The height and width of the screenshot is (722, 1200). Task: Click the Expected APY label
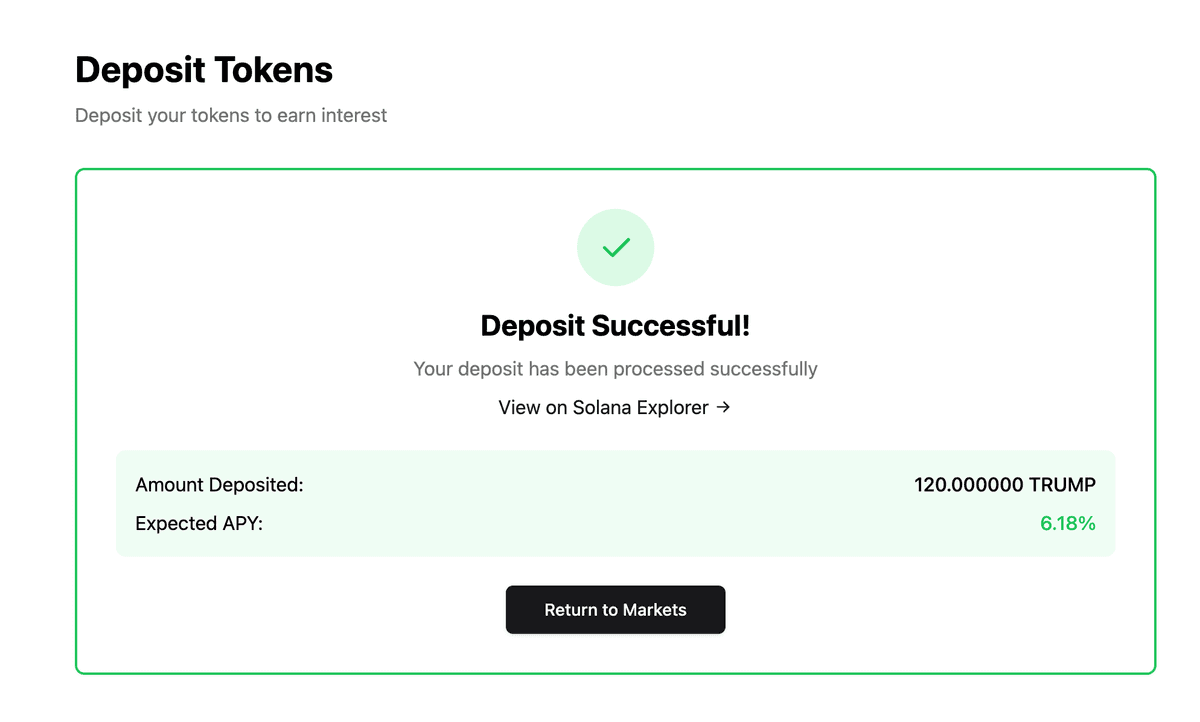click(199, 523)
